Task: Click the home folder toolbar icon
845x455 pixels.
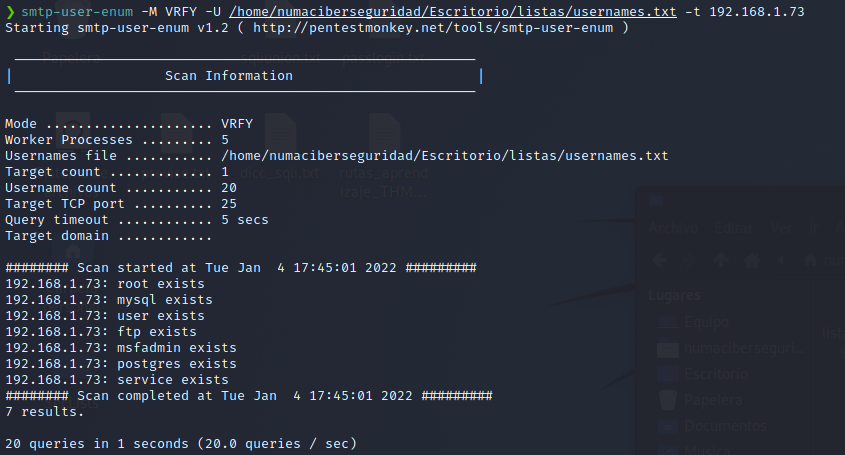Action: [751, 260]
